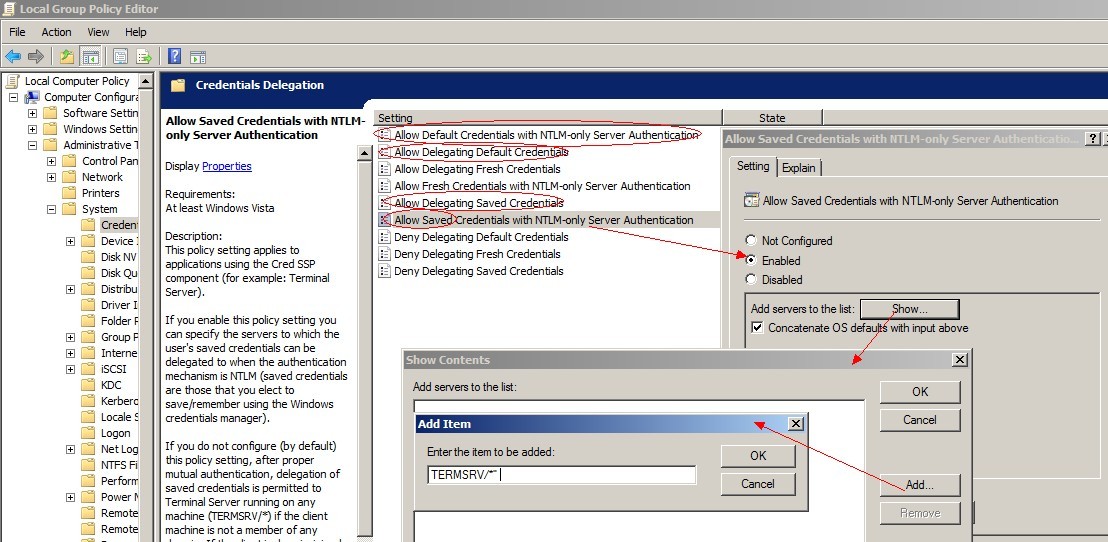Screen dimensions: 1108x542
Task: Click the Up one level folder icon
Action: coord(67,56)
